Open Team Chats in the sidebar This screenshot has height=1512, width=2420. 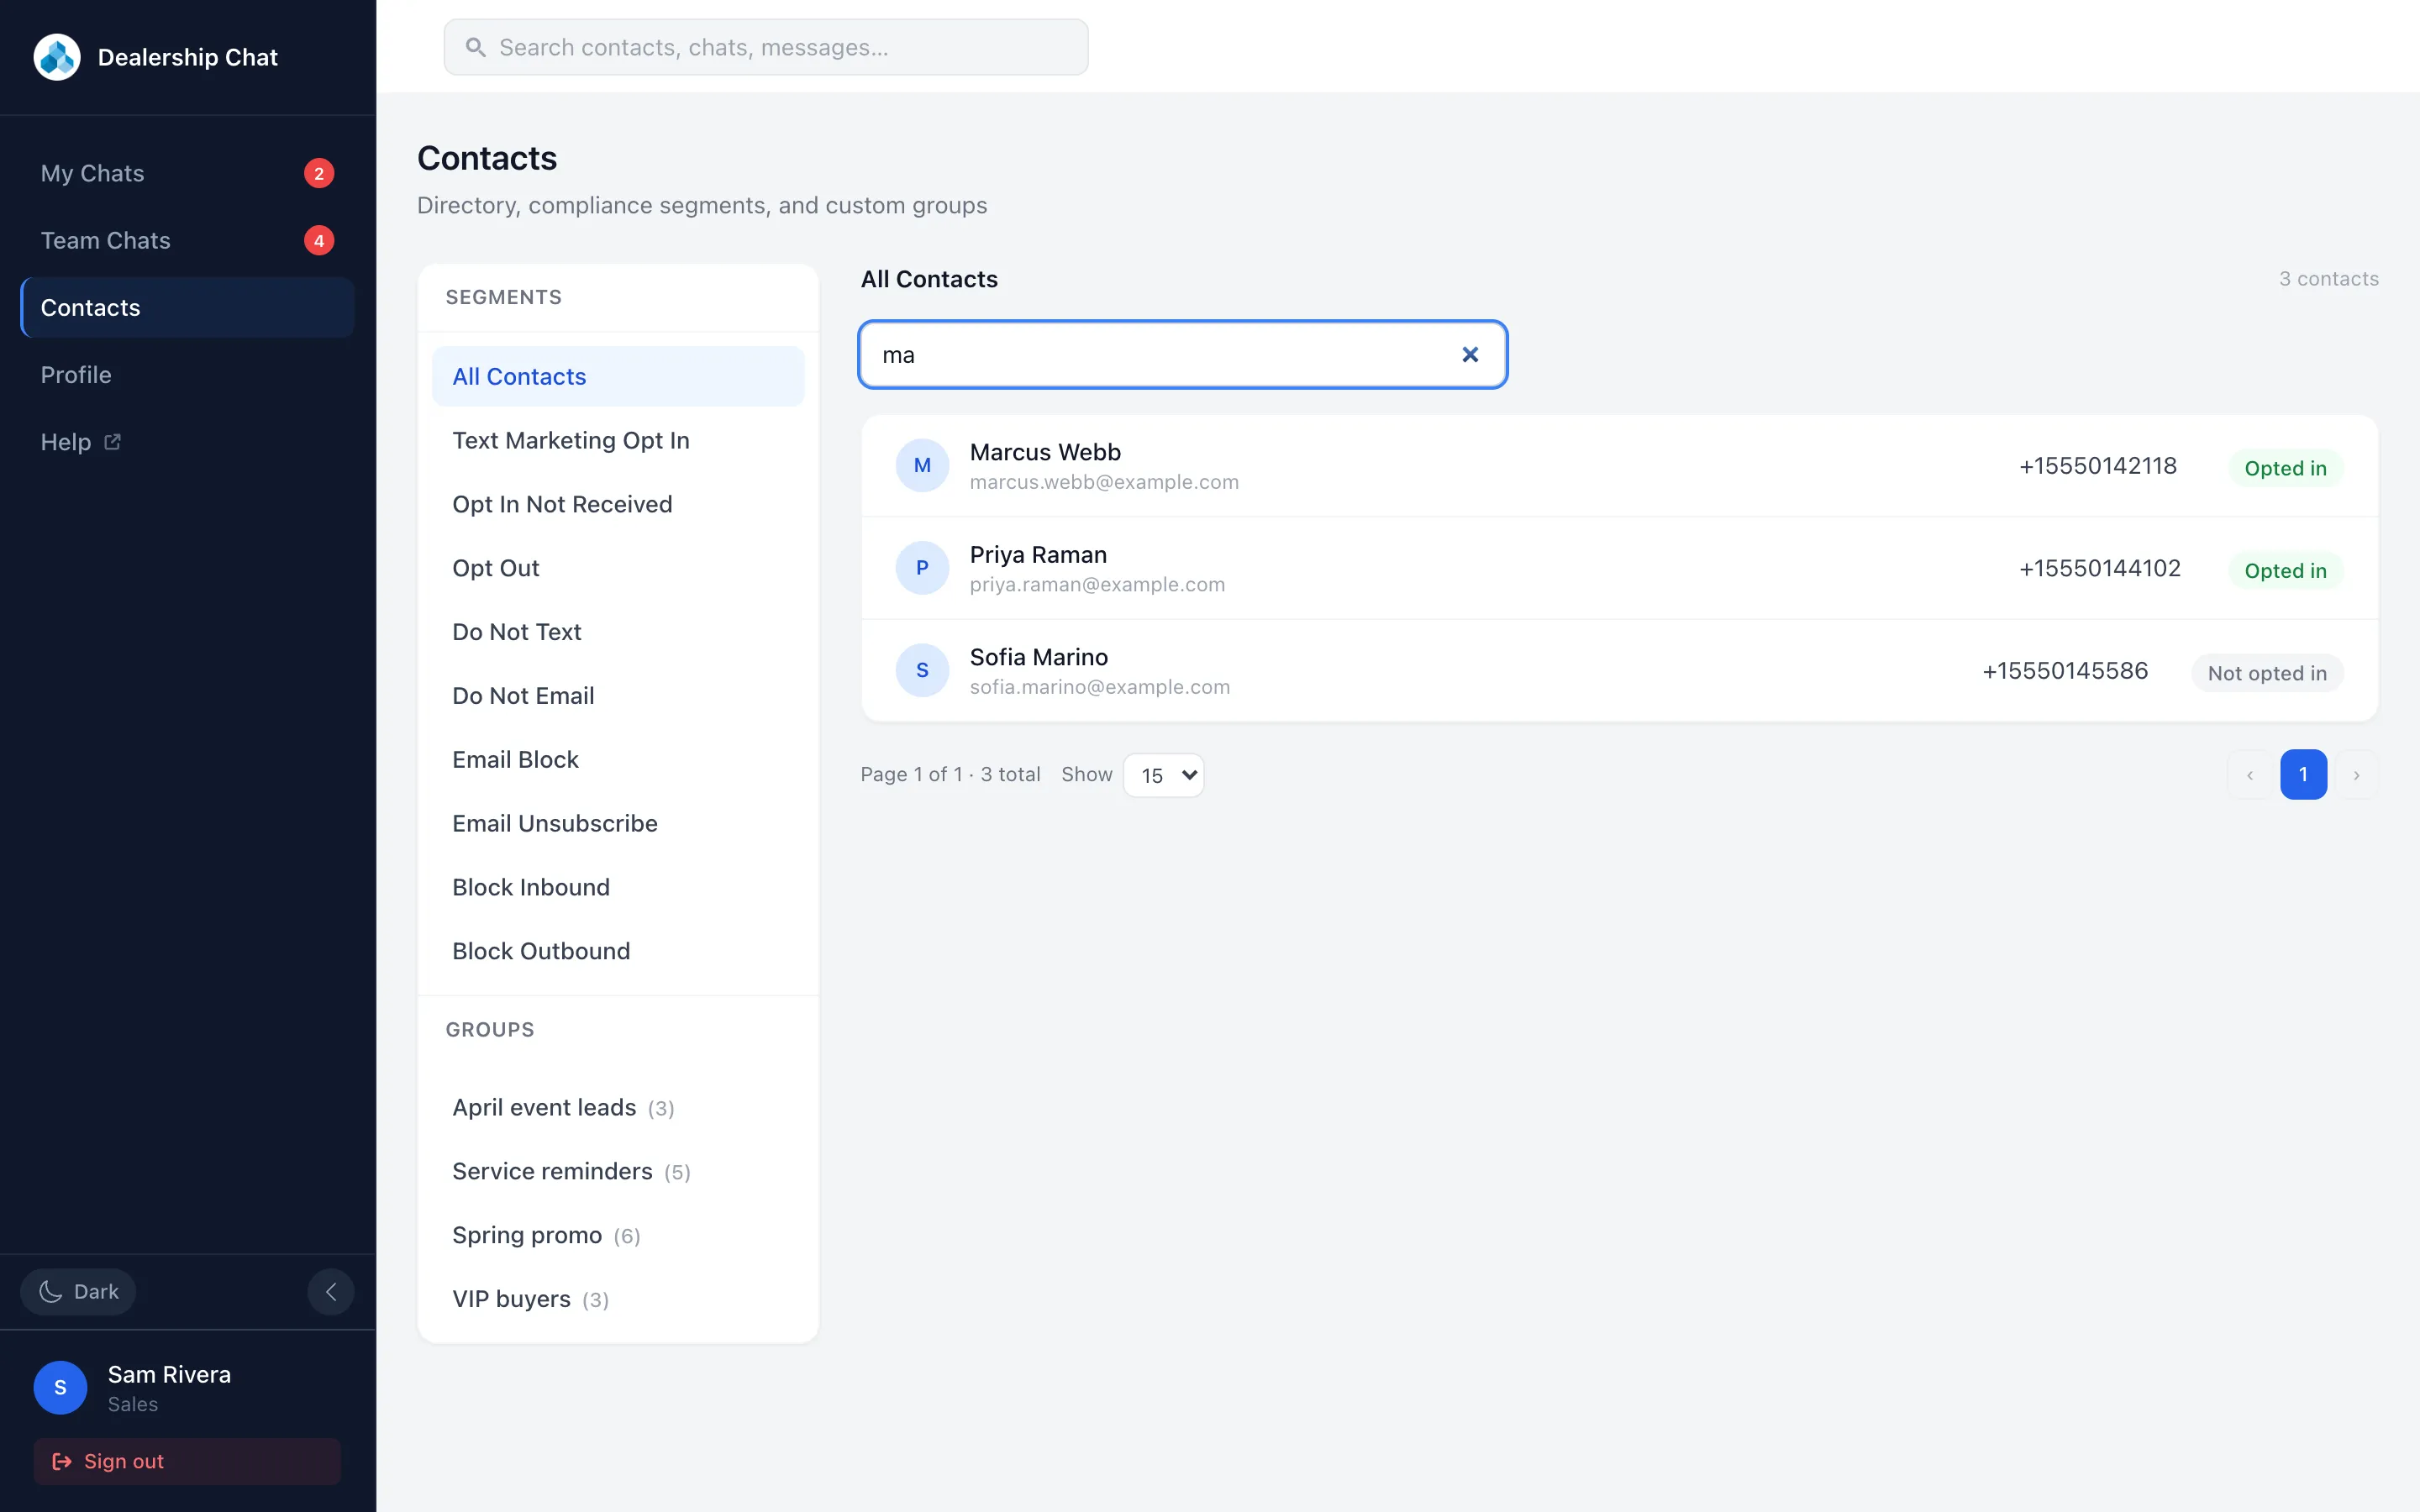[187, 240]
